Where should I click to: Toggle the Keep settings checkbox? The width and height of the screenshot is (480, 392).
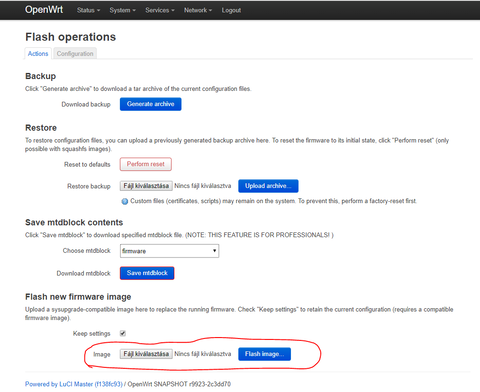(123, 333)
